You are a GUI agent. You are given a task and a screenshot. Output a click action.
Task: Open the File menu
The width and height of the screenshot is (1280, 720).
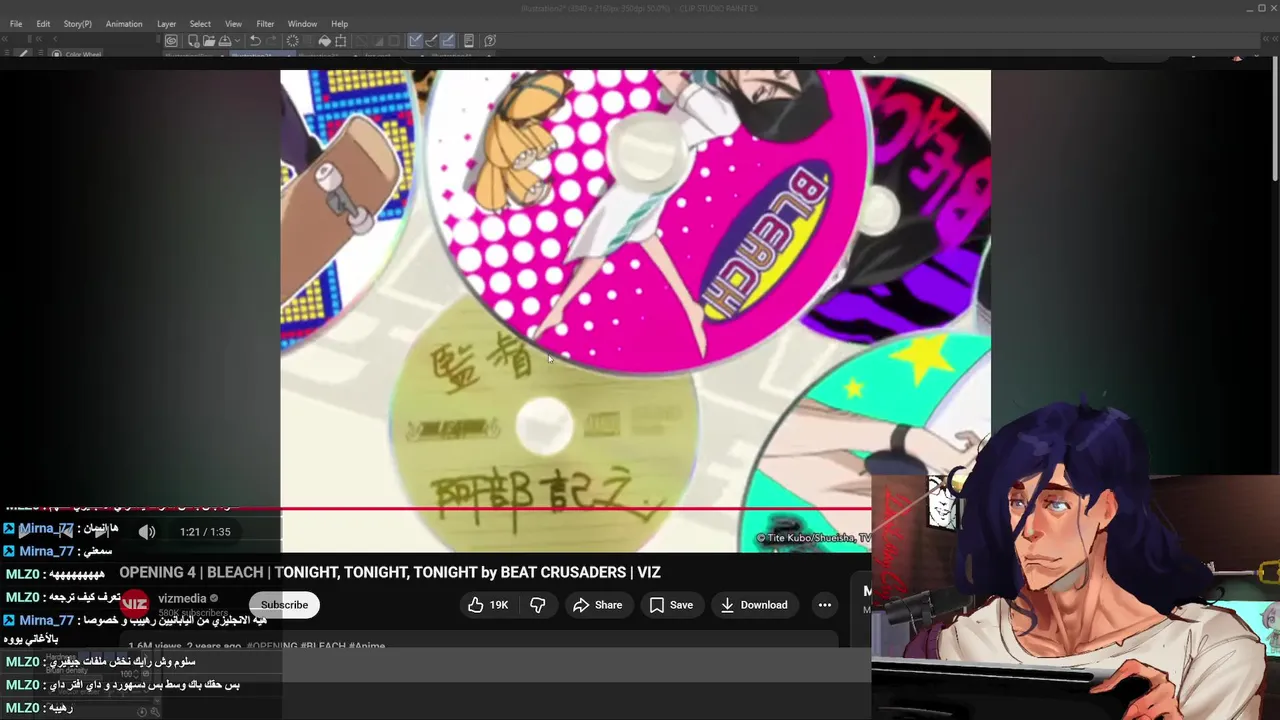[x=16, y=24]
